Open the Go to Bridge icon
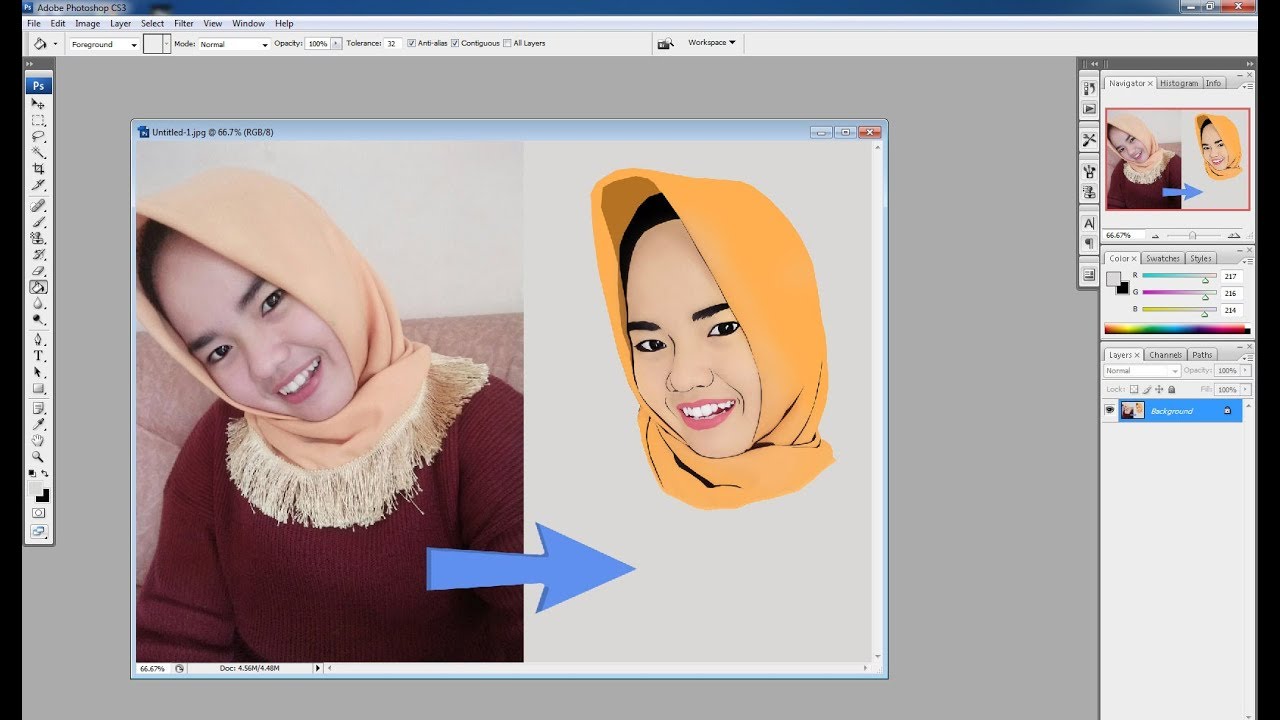 pyautogui.click(x=666, y=44)
